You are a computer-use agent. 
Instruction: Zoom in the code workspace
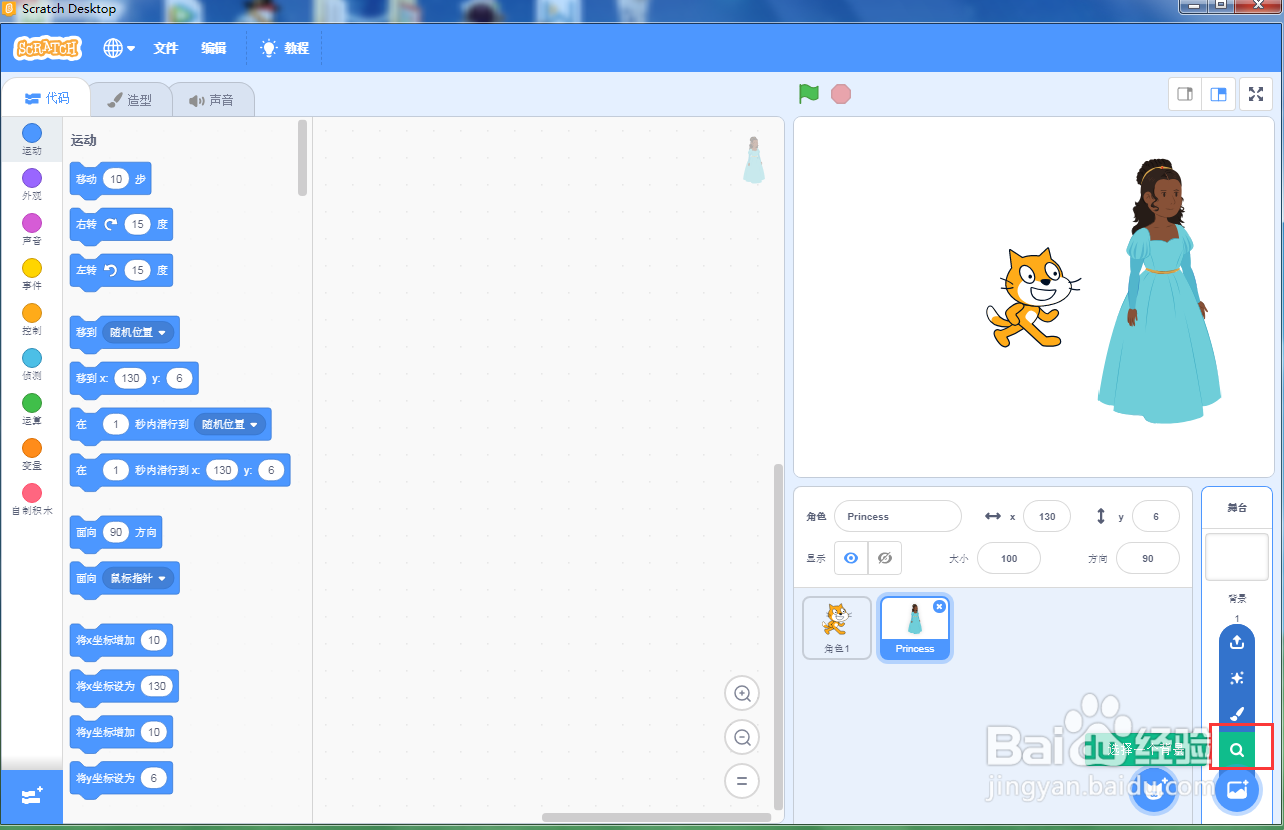click(742, 693)
